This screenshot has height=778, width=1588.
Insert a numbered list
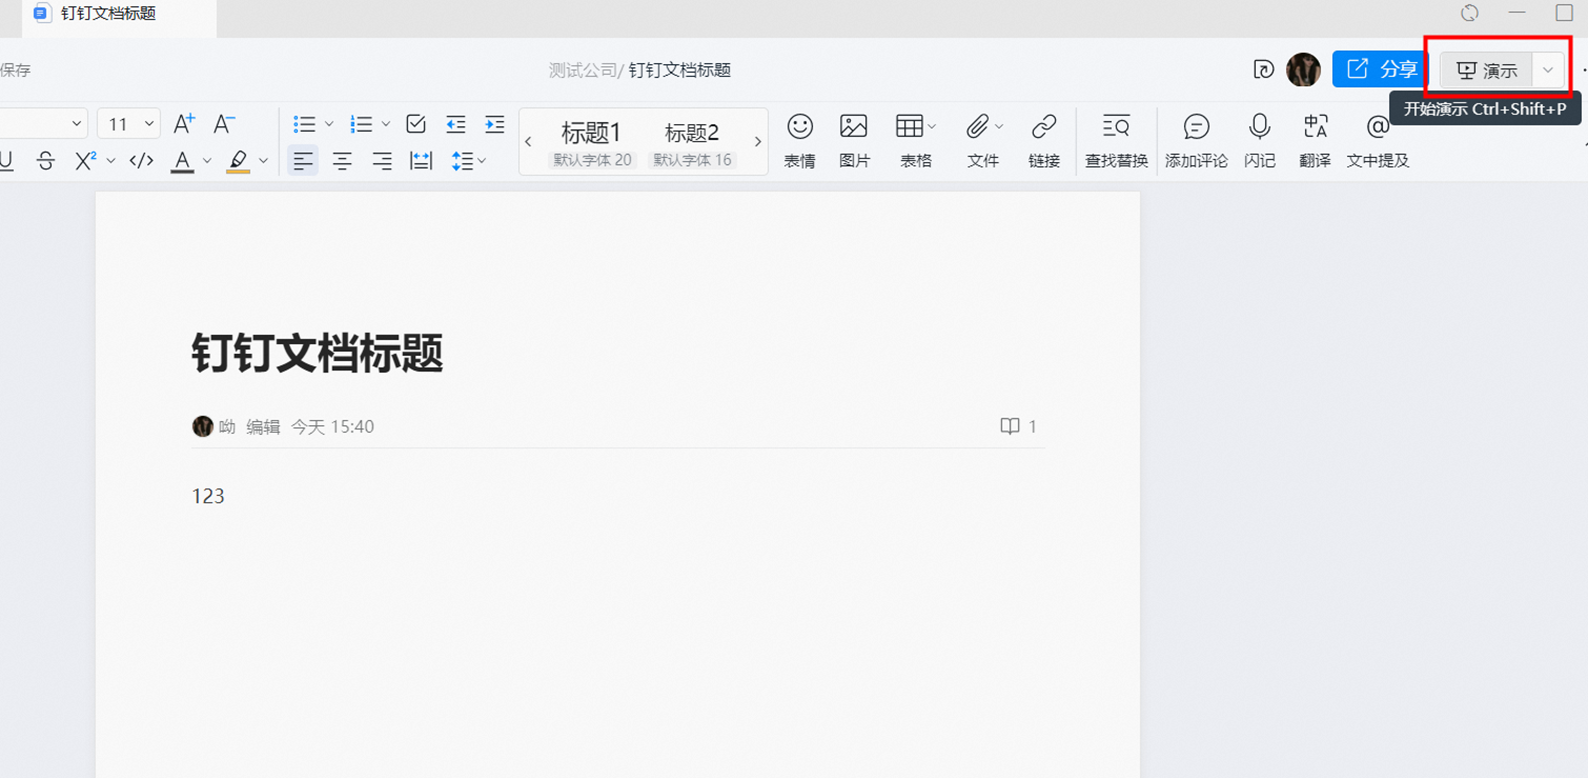point(361,124)
